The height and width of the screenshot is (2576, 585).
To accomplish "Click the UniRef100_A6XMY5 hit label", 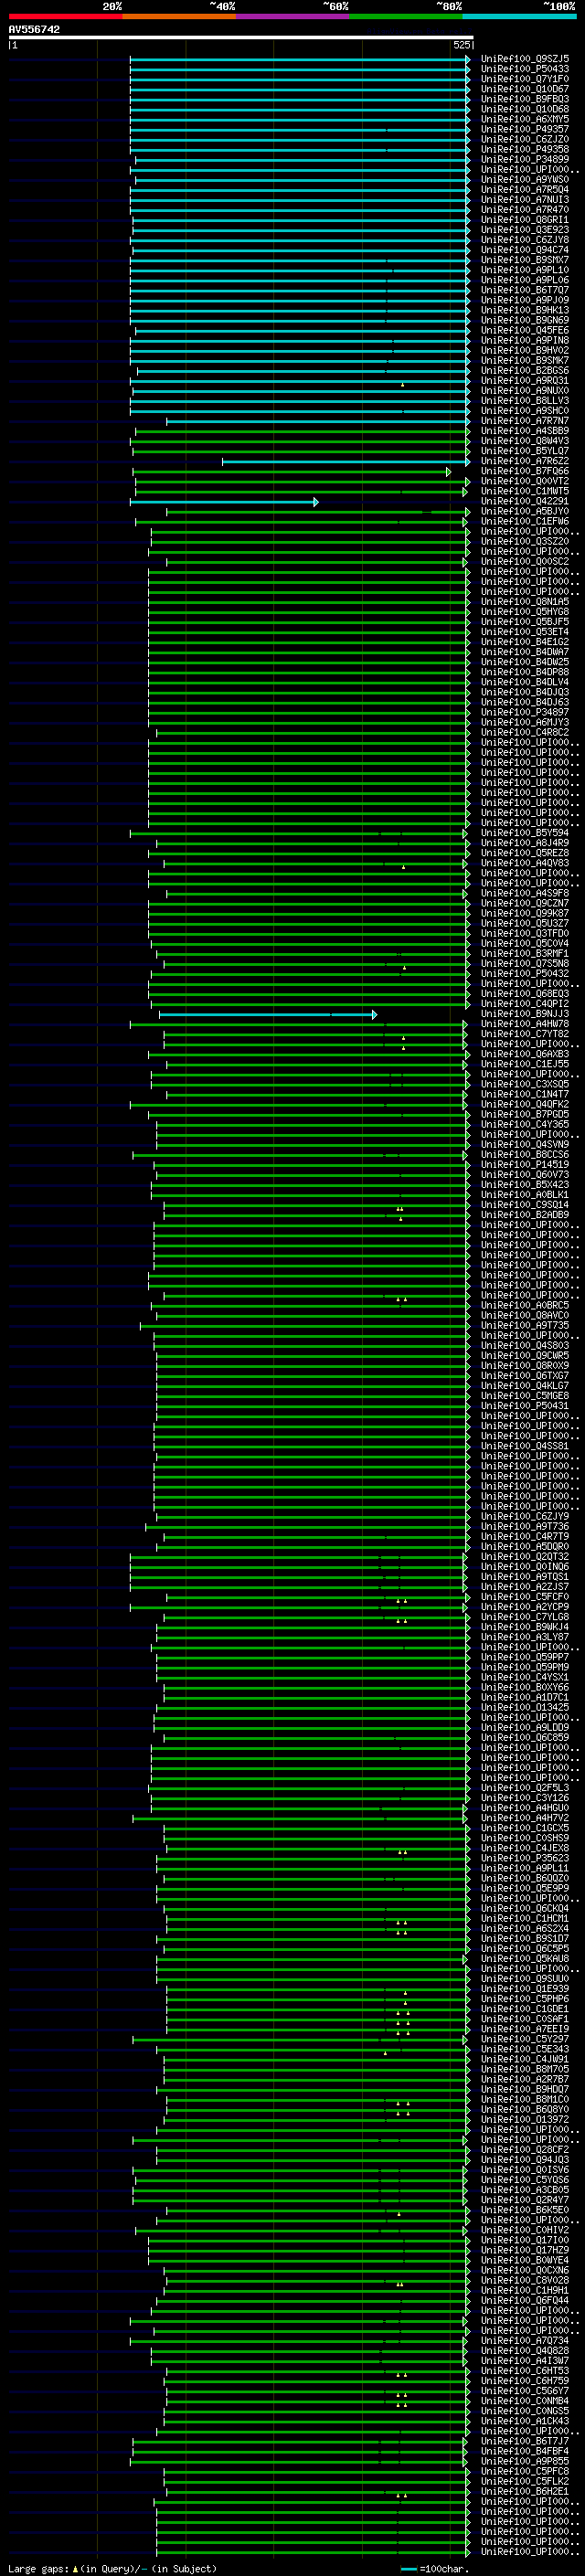I will [x=525, y=119].
